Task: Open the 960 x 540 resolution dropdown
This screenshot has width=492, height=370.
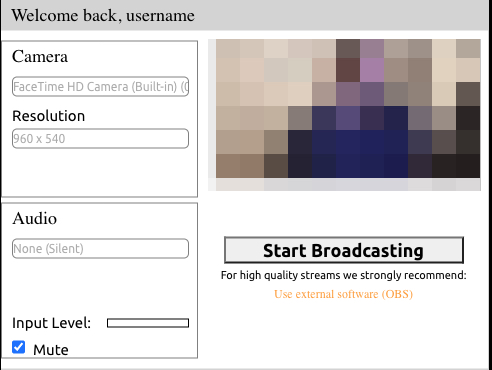Action: [100, 138]
